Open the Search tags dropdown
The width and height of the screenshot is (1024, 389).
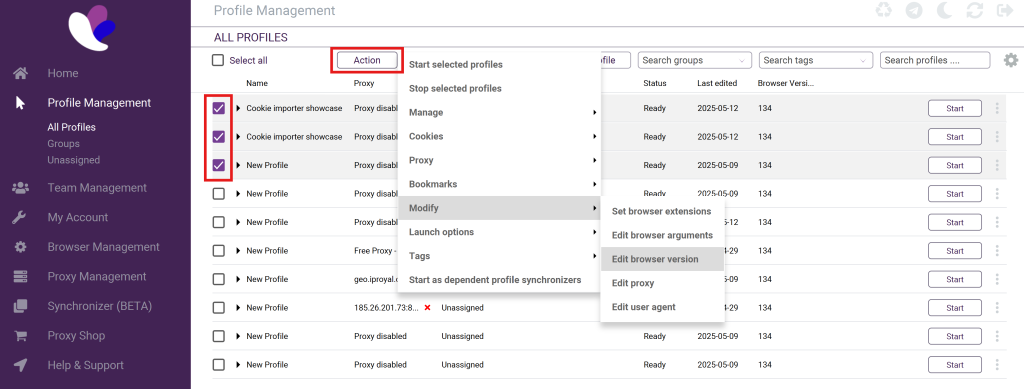(816, 60)
